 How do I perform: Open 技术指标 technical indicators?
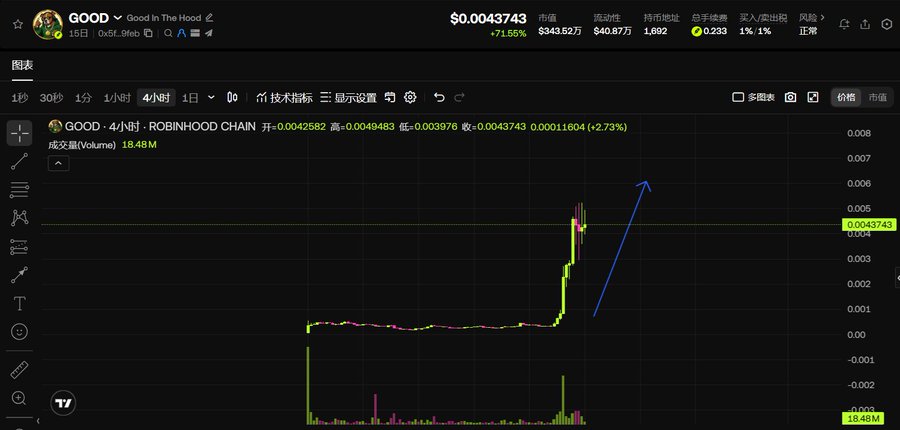tap(285, 98)
